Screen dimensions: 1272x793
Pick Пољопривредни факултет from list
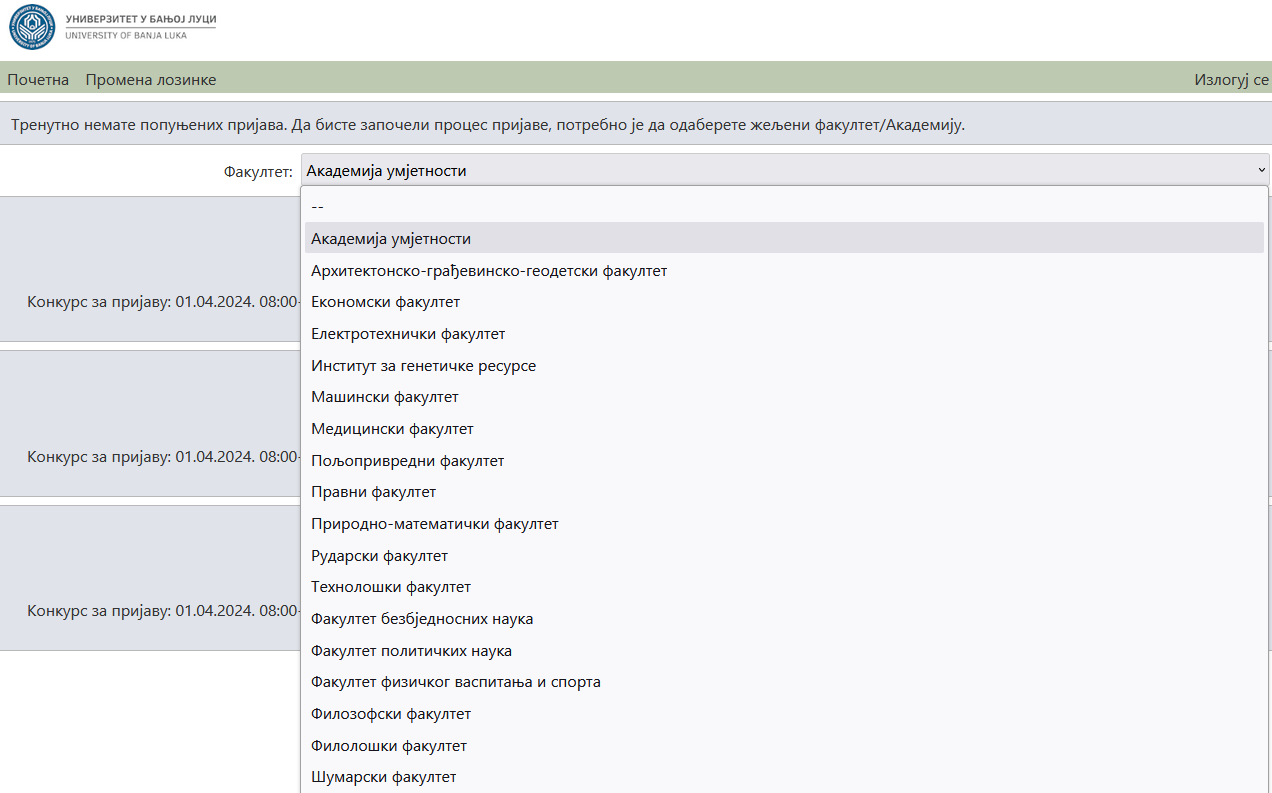click(x=407, y=461)
